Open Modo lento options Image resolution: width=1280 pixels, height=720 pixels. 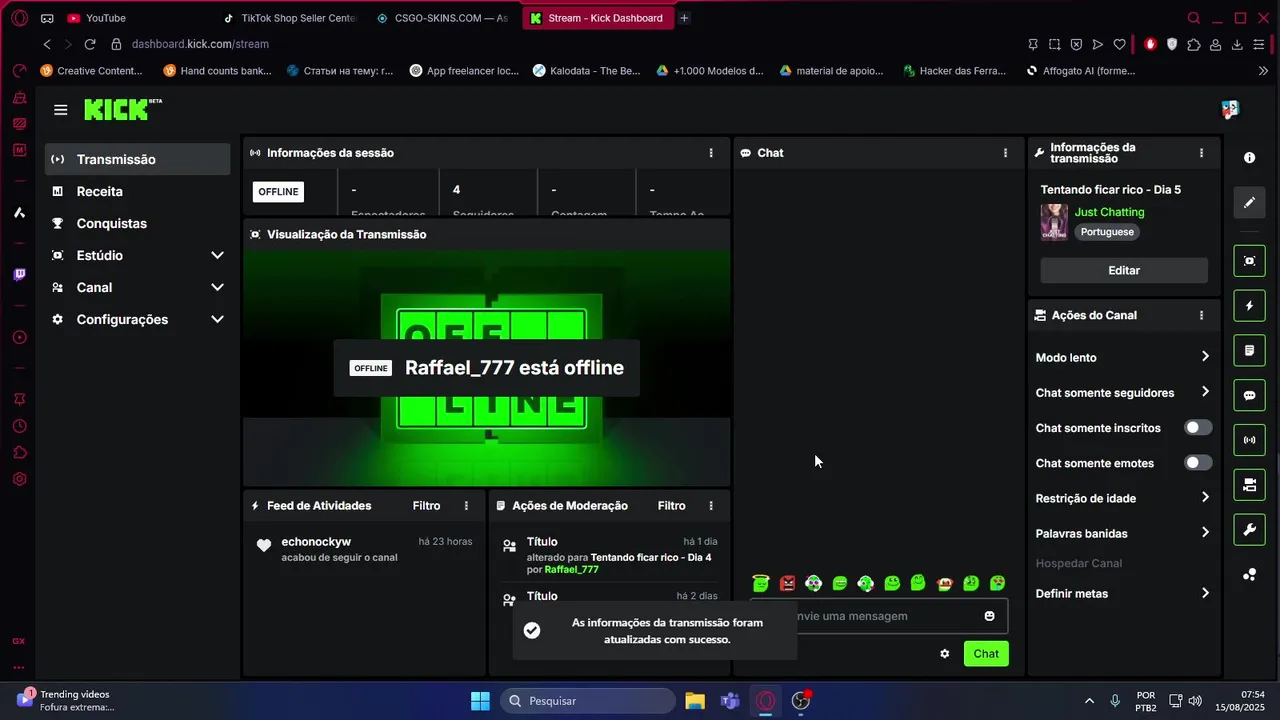[1123, 357]
